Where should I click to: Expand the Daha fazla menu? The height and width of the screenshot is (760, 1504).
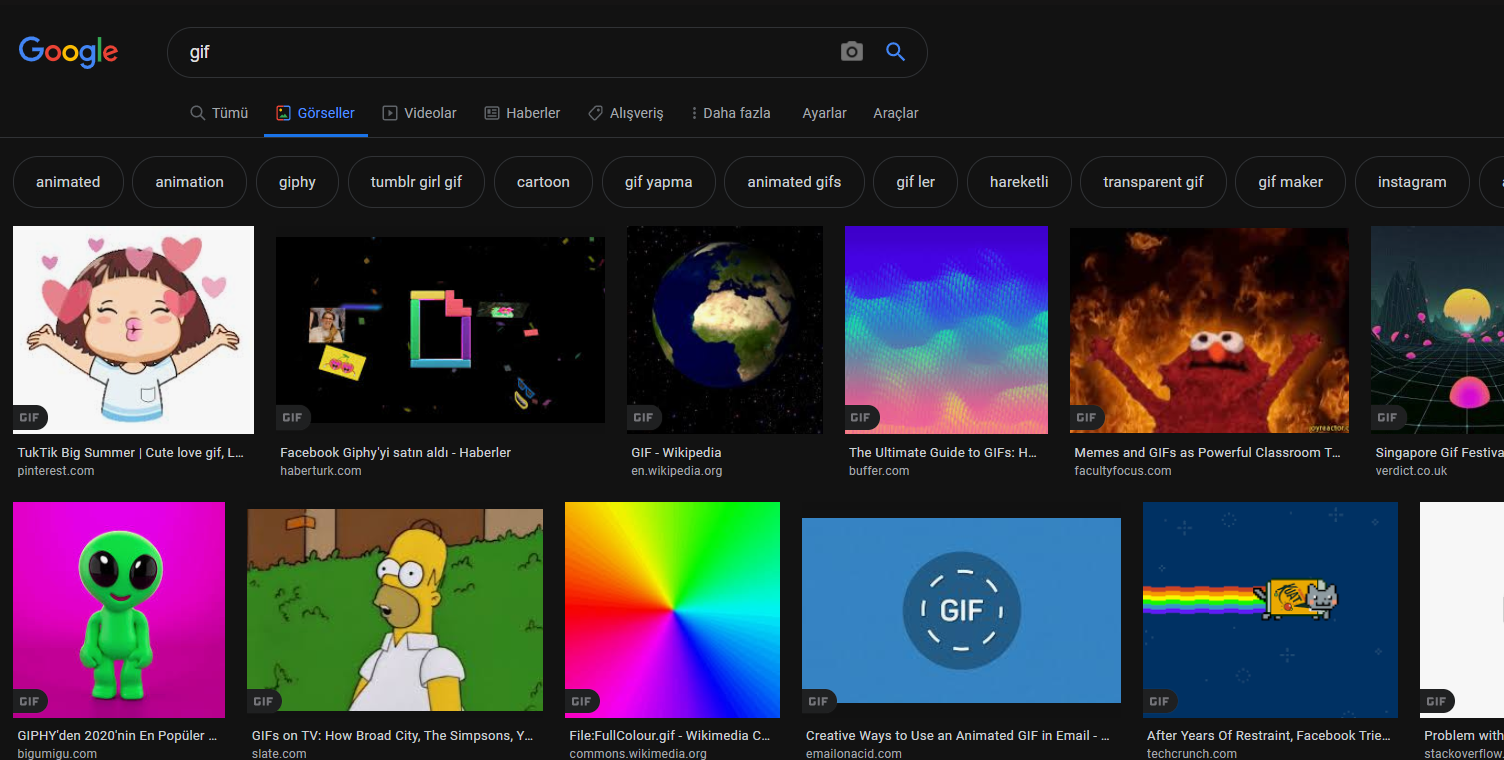point(731,113)
